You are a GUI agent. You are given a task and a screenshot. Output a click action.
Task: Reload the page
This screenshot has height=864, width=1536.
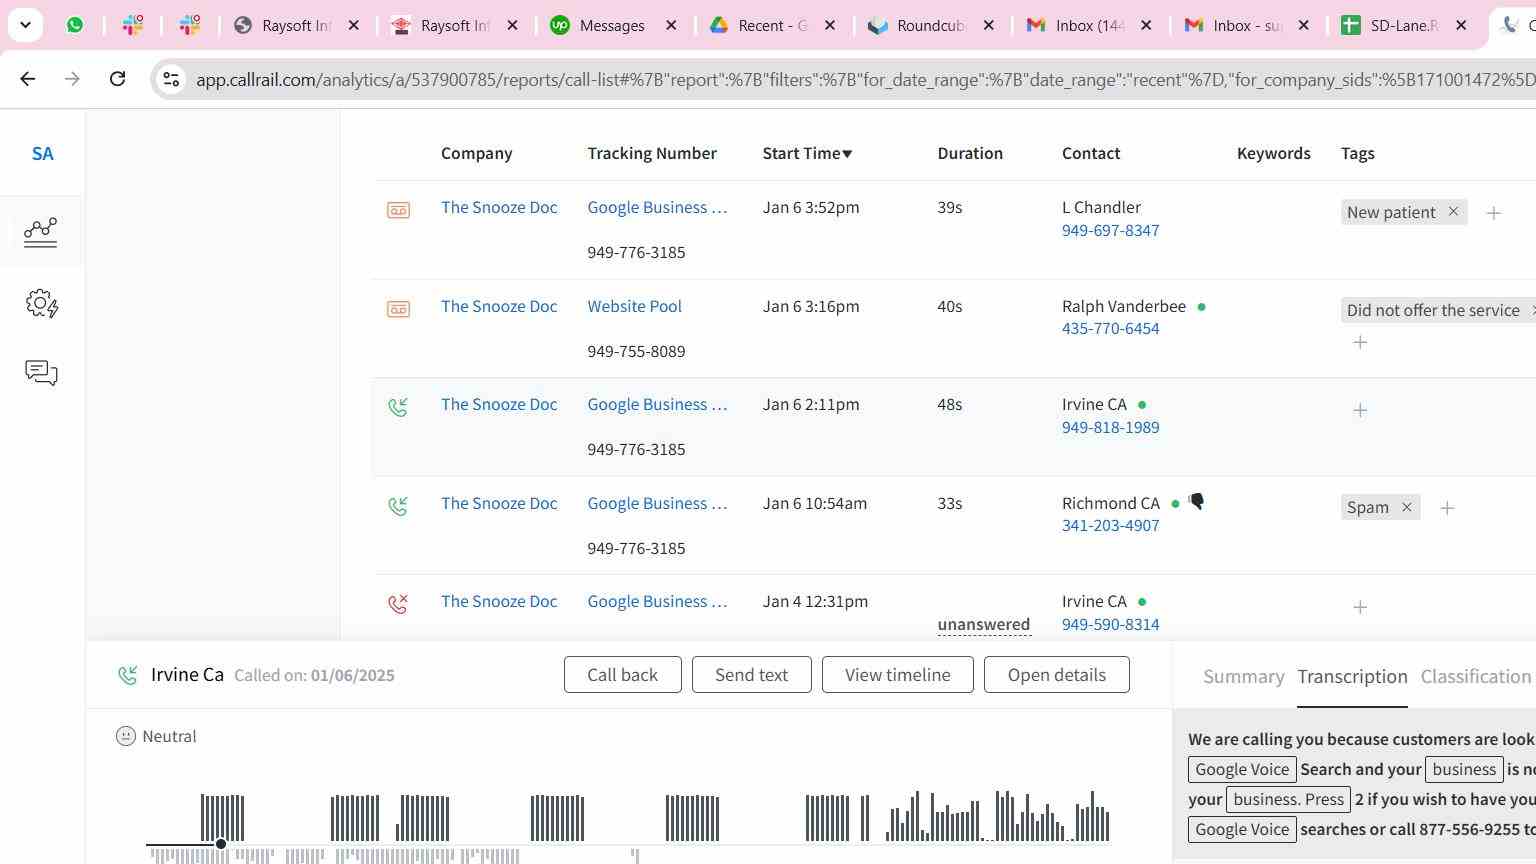pos(117,79)
